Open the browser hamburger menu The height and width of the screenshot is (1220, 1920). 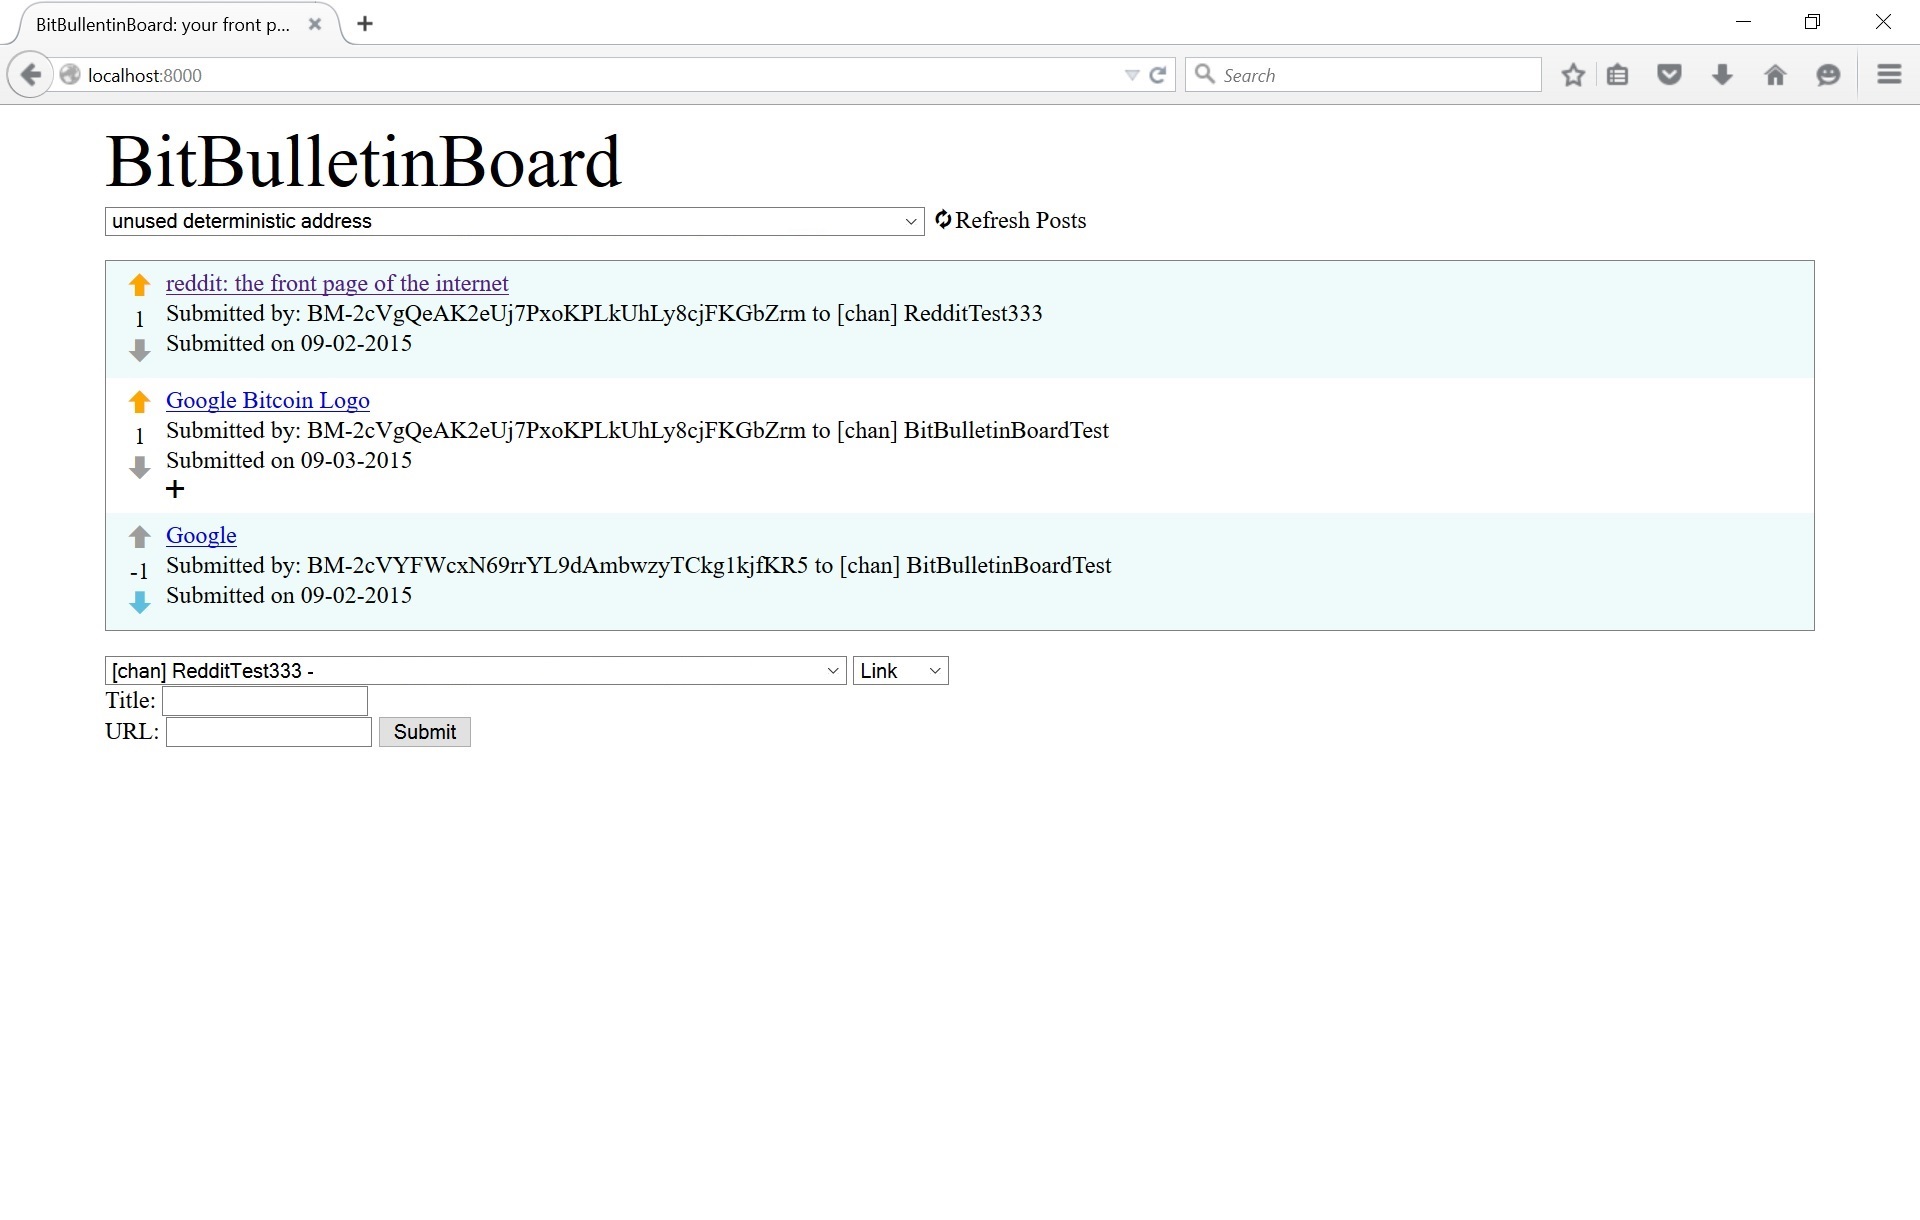[x=1889, y=75]
